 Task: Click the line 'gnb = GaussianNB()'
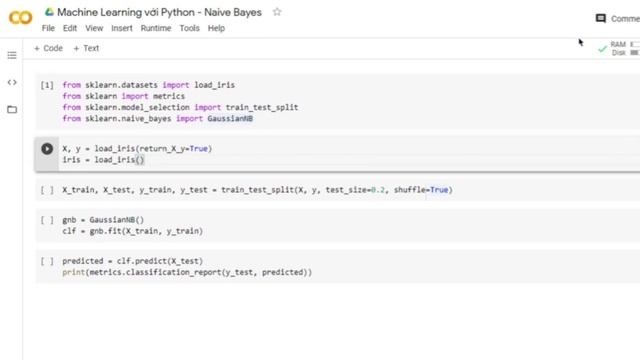[x=103, y=220]
